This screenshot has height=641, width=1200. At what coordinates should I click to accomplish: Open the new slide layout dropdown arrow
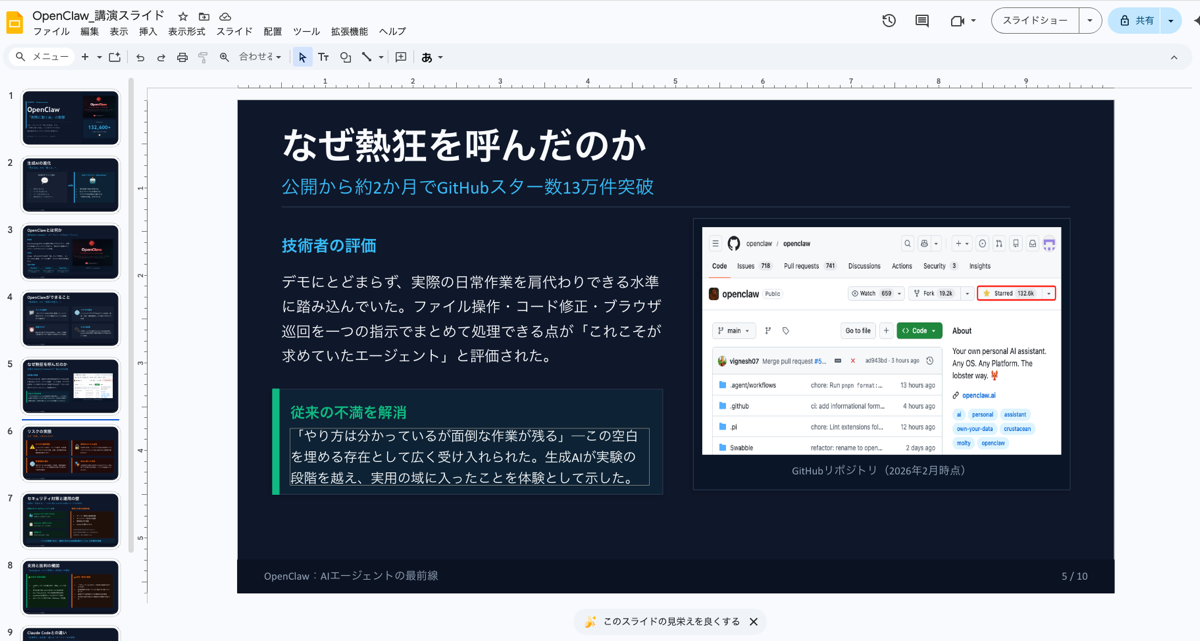tap(99, 57)
